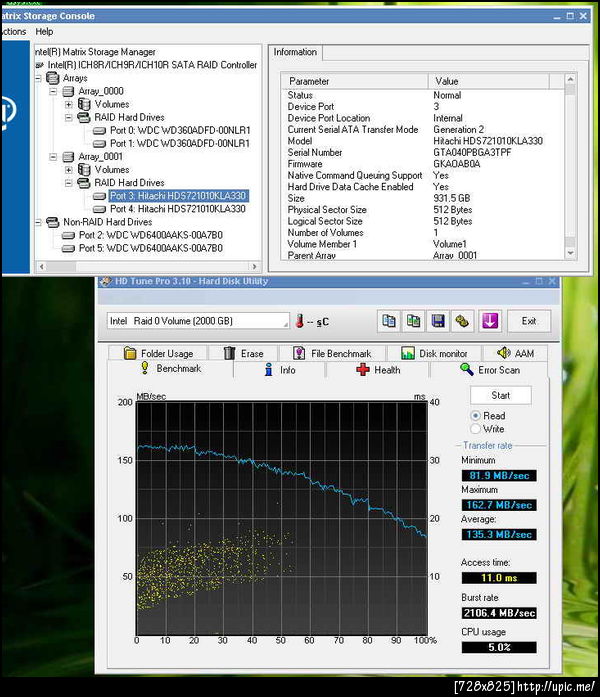
Task: Click the drive icon beside Port 2
Action: [68, 235]
